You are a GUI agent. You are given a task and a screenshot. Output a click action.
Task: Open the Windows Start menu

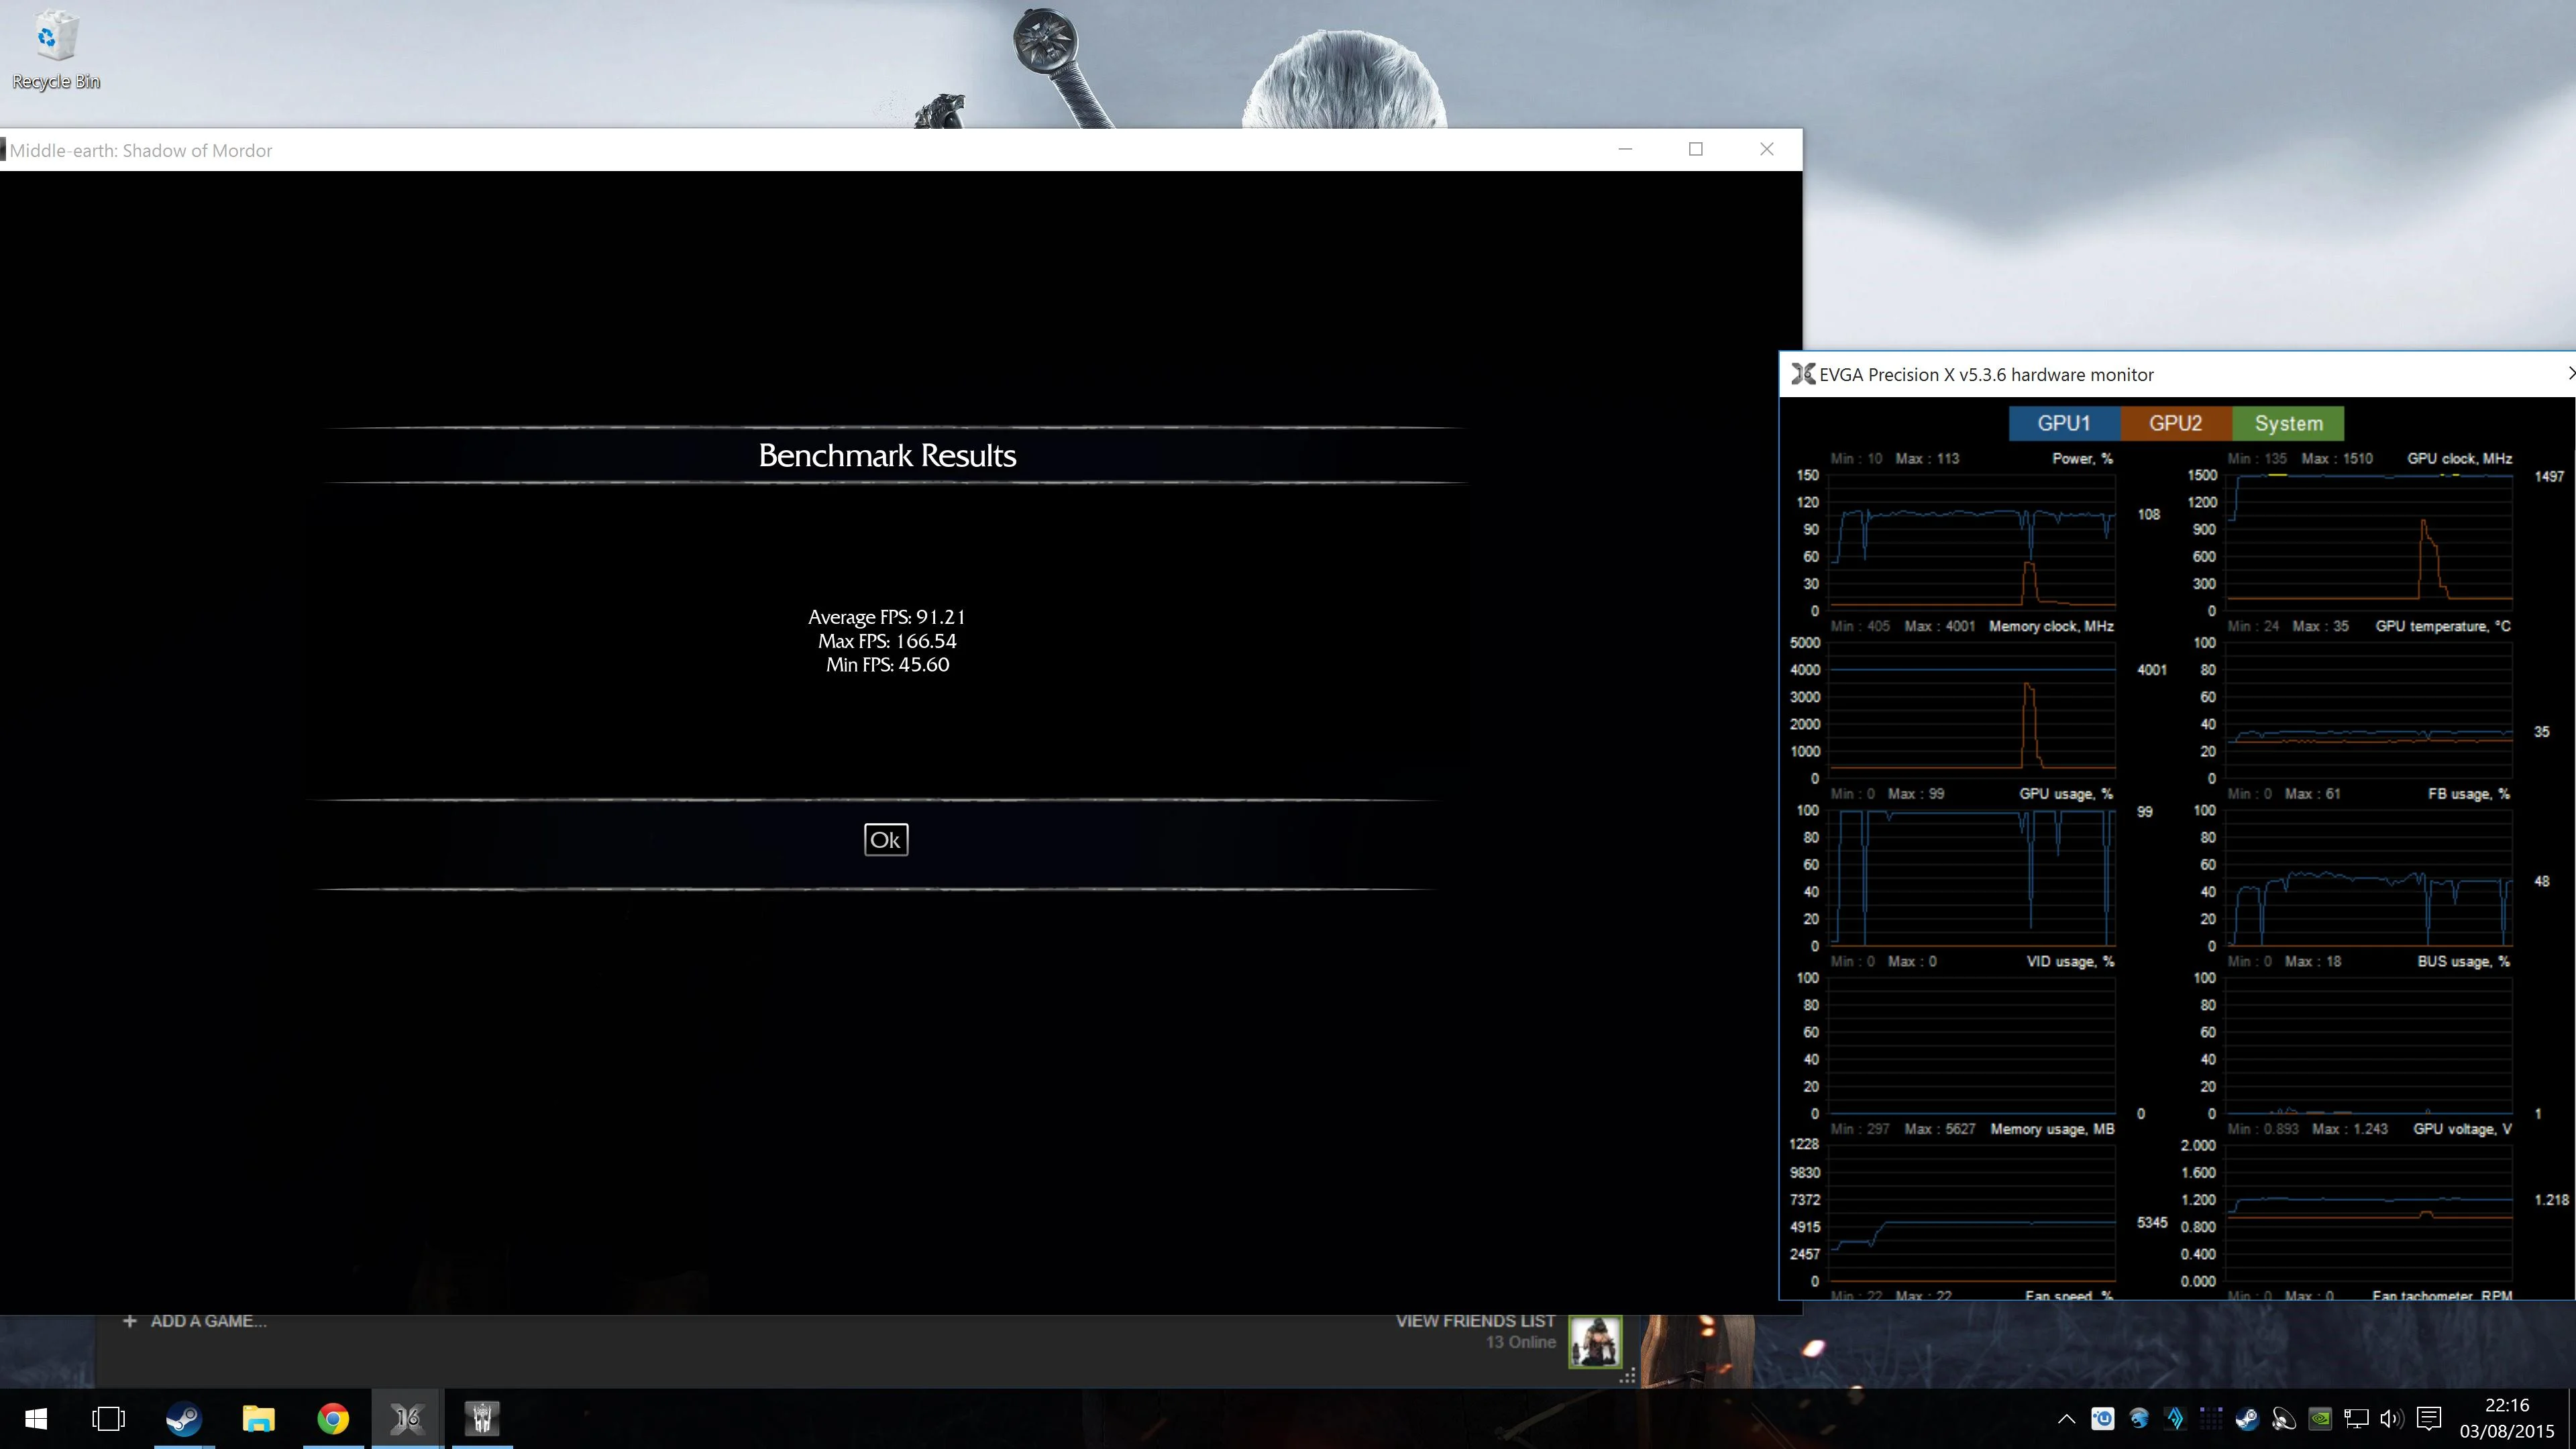36,1418
